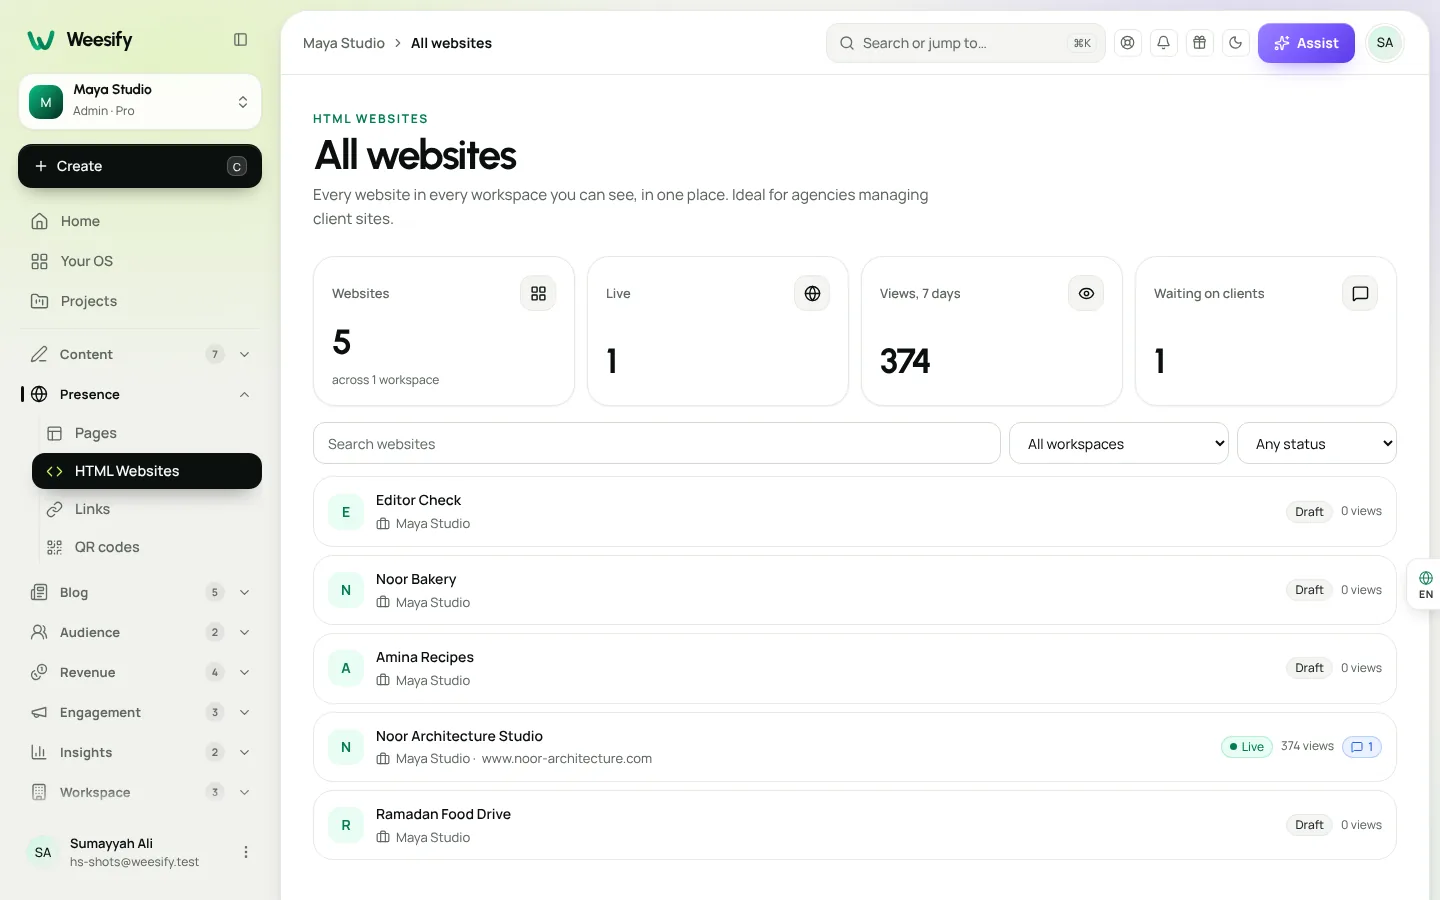The width and height of the screenshot is (1440, 900).
Task: Click the Editor Check letter avatar
Action: point(346,512)
